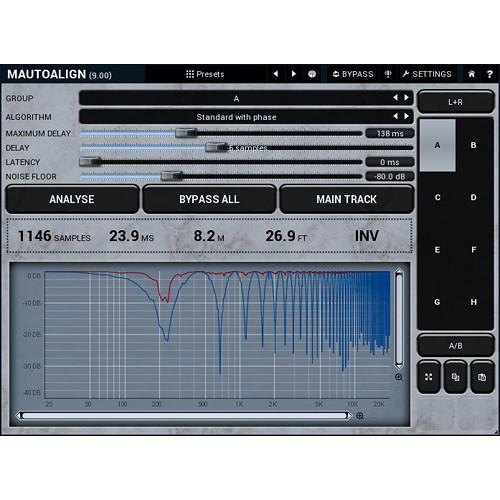Click the four-arrows icon below A/B
This screenshot has width=500, height=500.
[x=429, y=377]
